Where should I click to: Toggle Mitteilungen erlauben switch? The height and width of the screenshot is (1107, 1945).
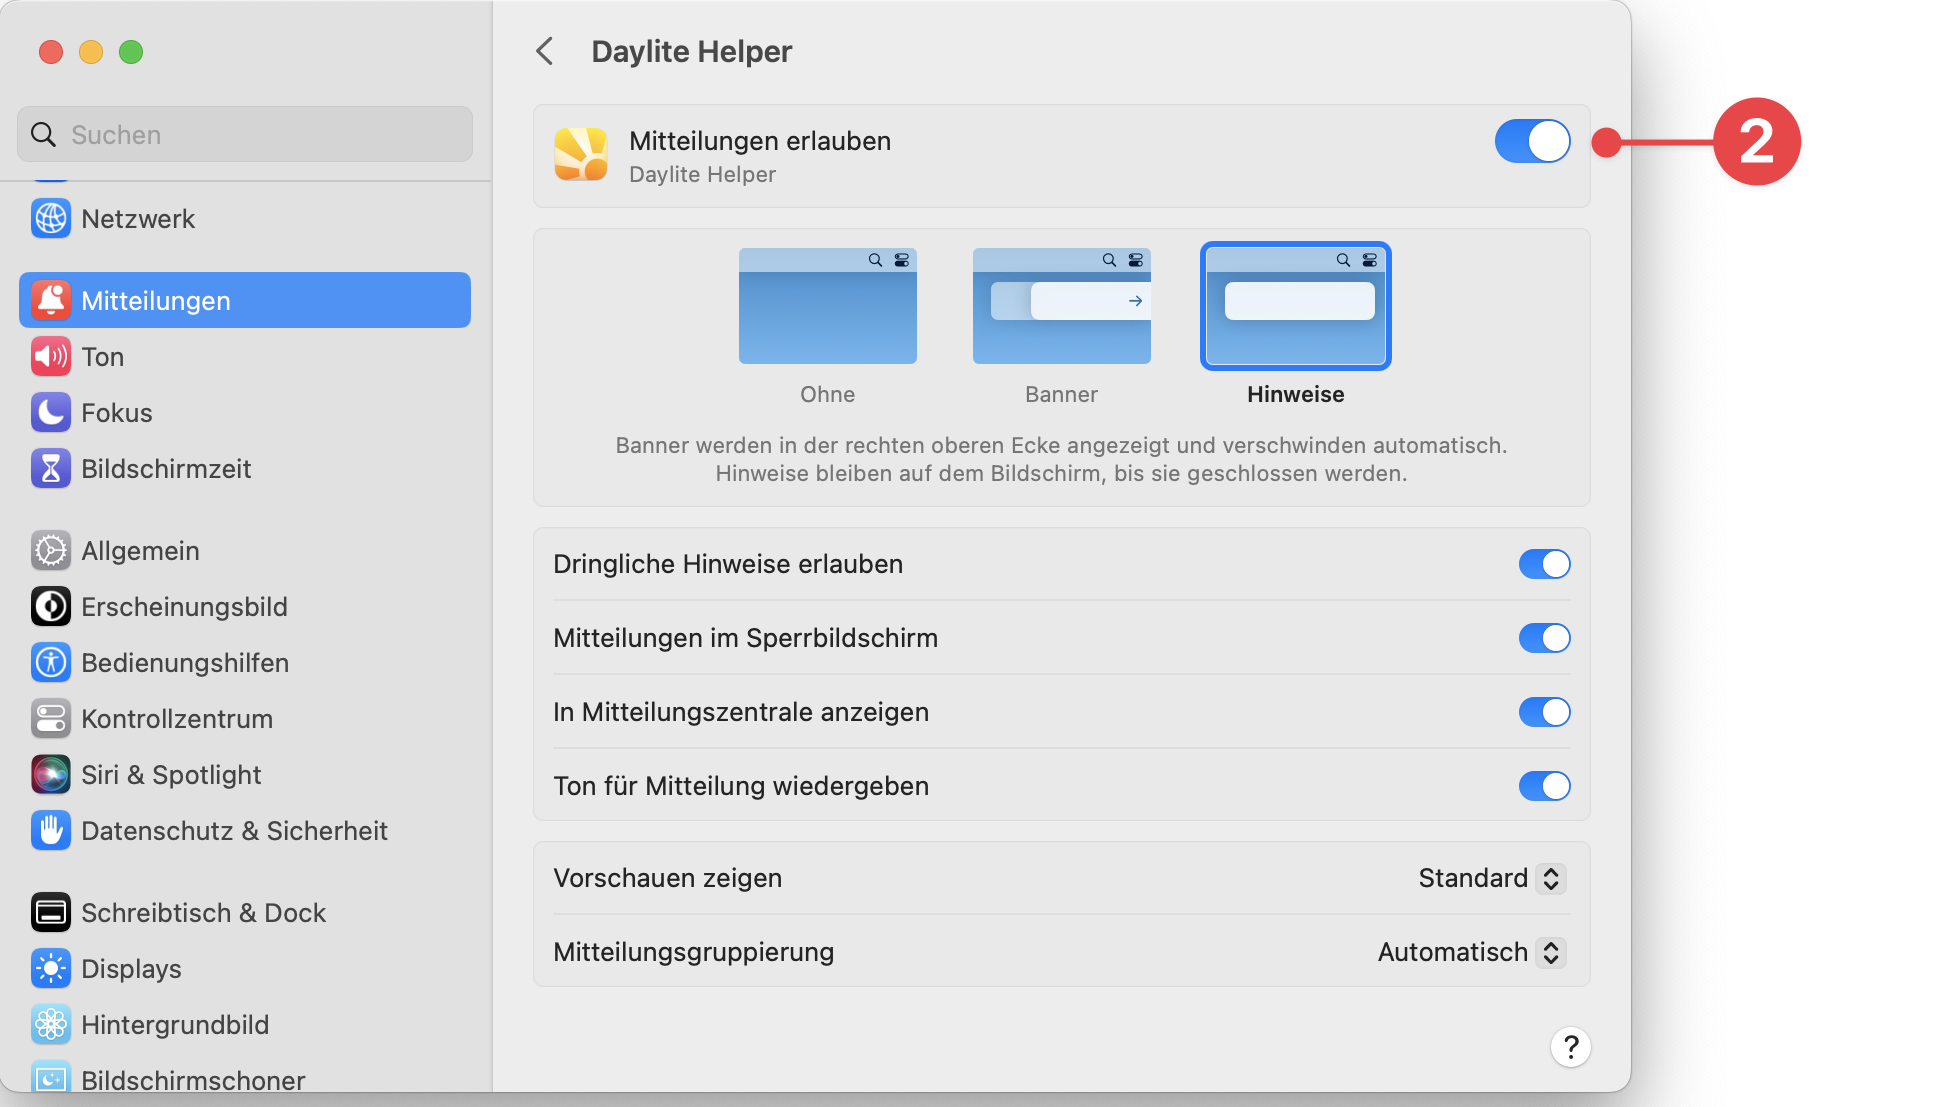(x=1532, y=141)
